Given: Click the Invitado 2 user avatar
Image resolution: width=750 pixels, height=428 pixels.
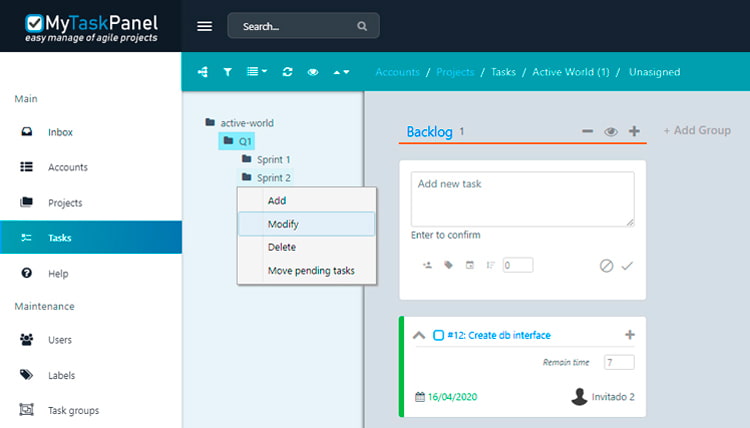Looking at the screenshot, I should 579,396.
